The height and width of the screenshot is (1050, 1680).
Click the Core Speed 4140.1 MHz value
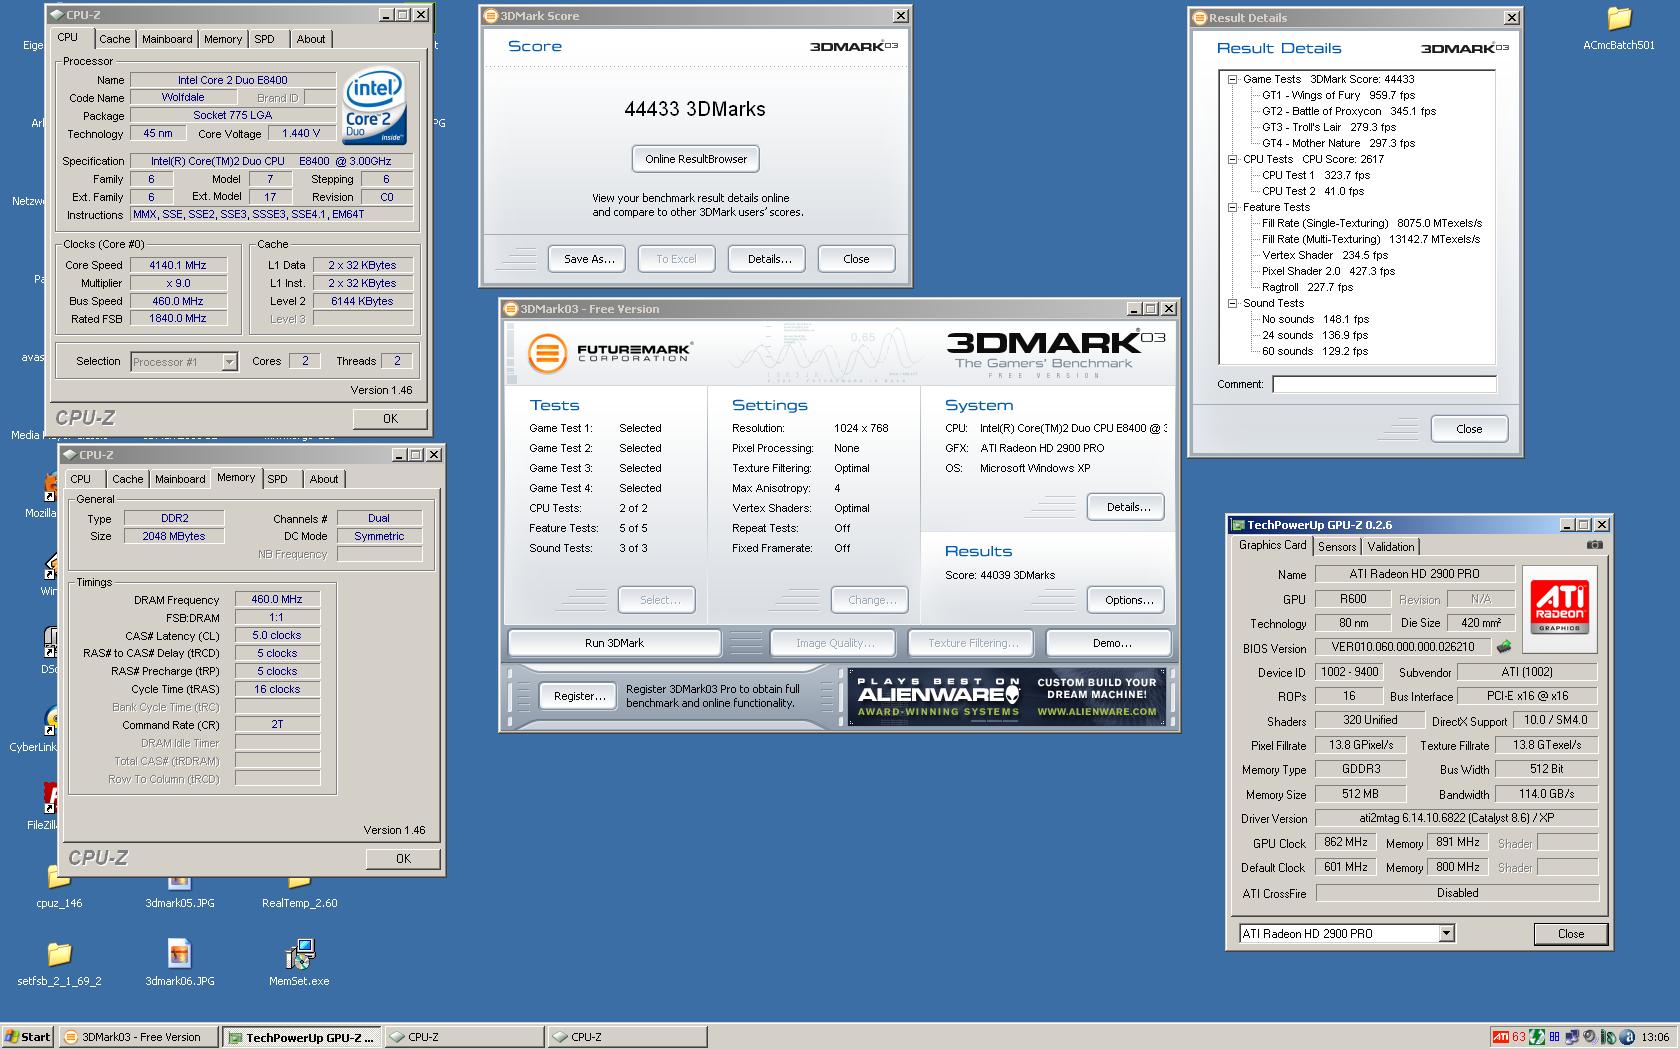[x=178, y=265]
